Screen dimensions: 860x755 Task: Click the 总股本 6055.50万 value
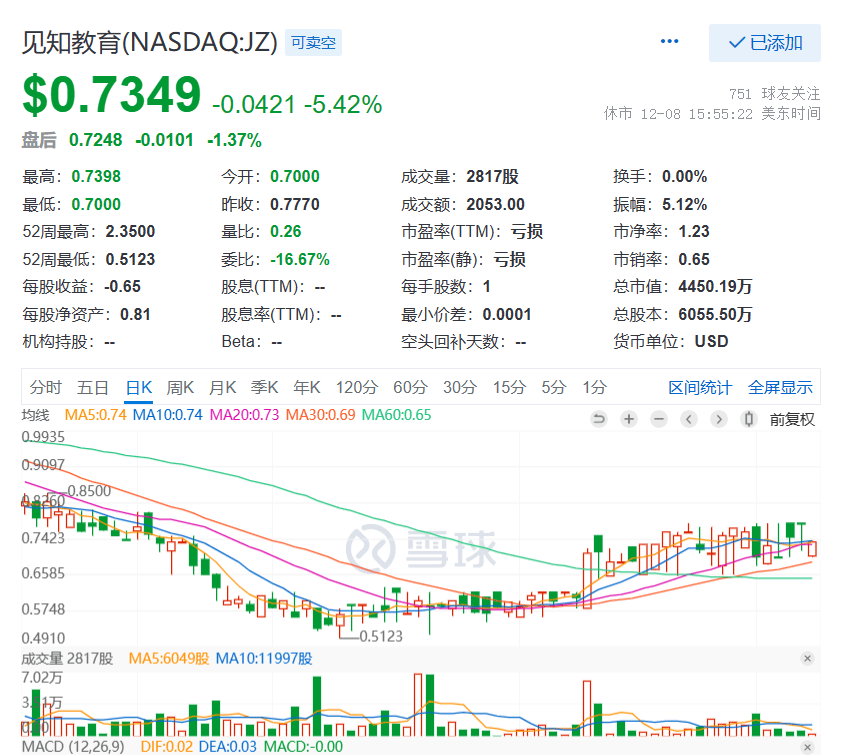point(715,314)
